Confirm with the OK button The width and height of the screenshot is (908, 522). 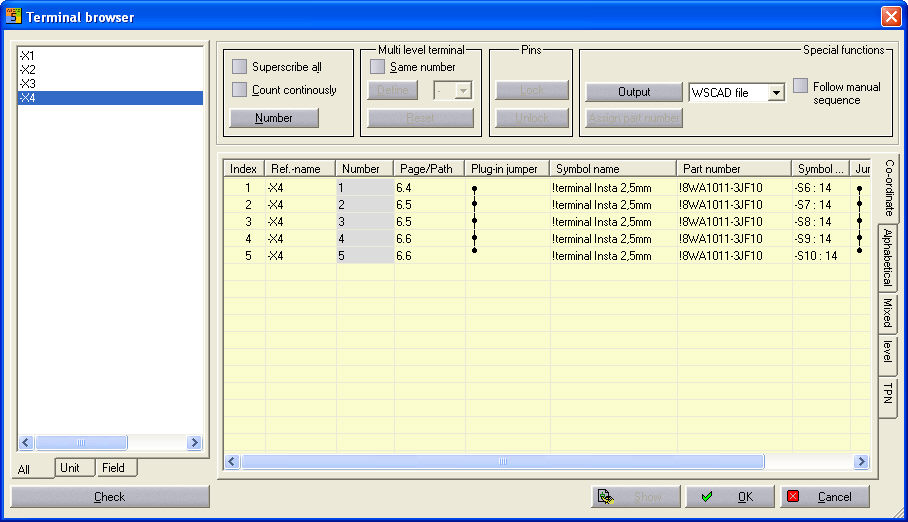730,497
